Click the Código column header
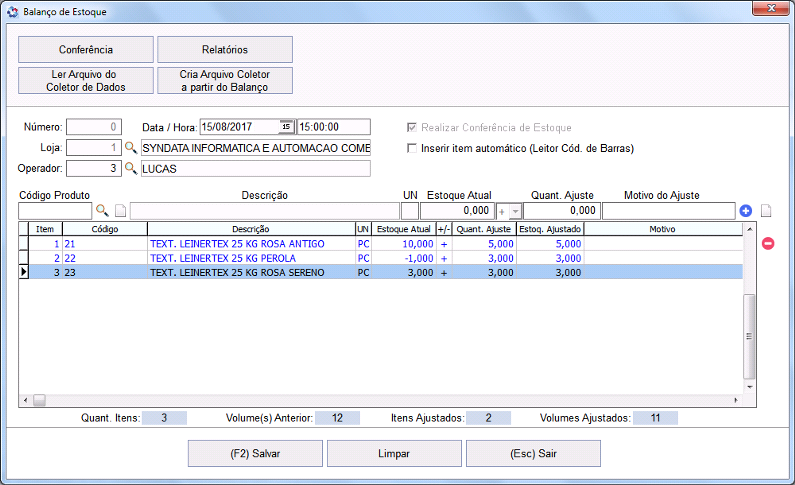 click(x=105, y=229)
